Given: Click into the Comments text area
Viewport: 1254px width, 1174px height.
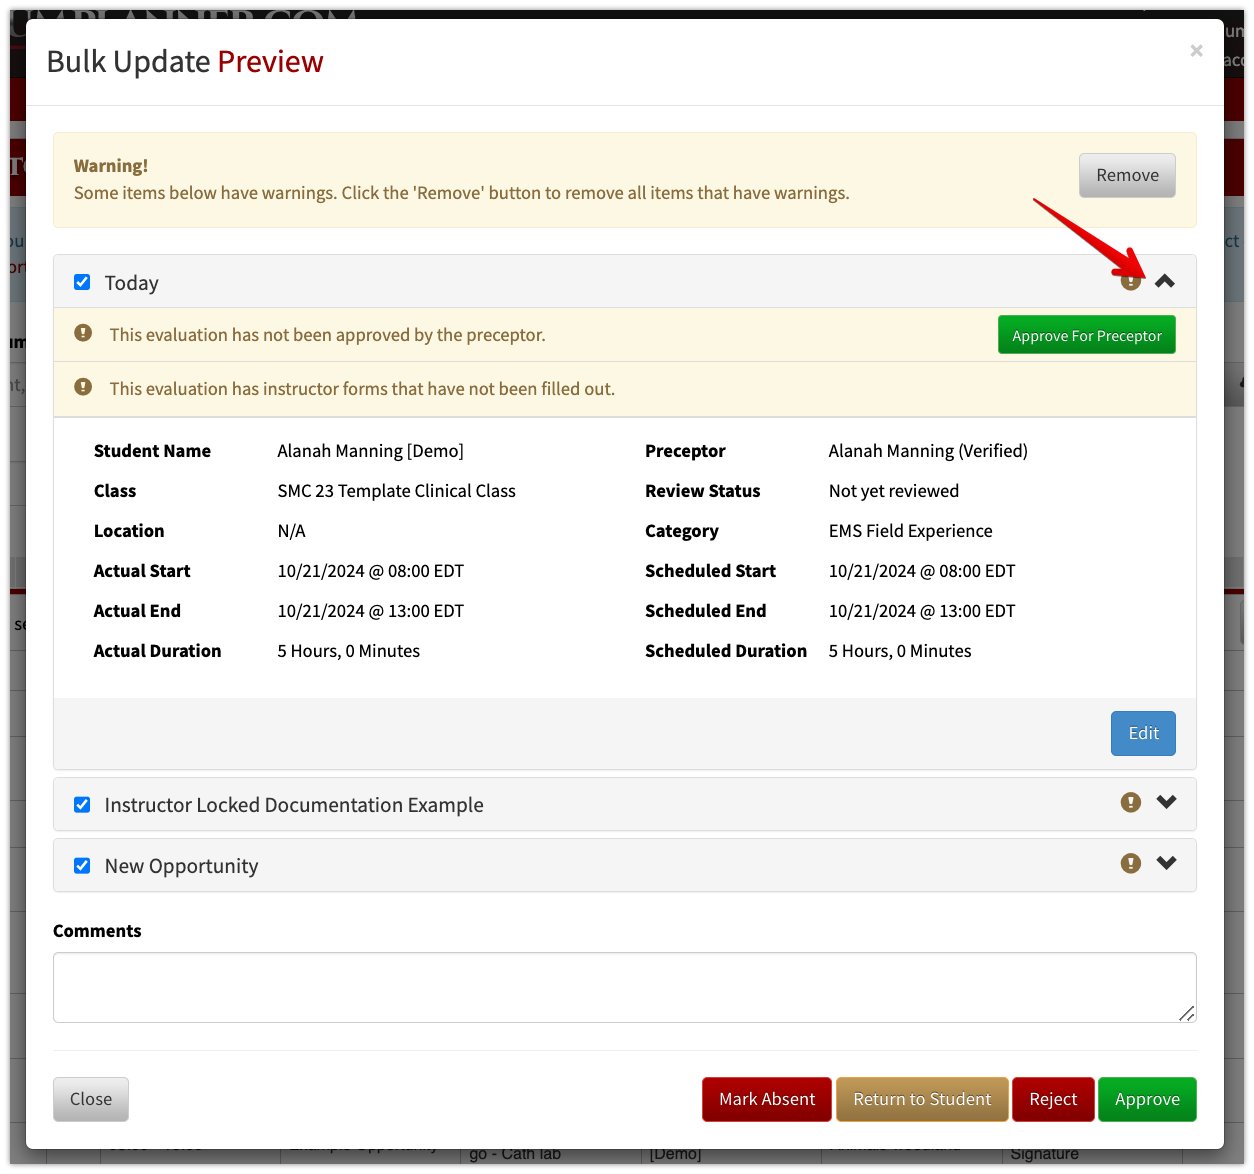Looking at the screenshot, I should click(625, 987).
